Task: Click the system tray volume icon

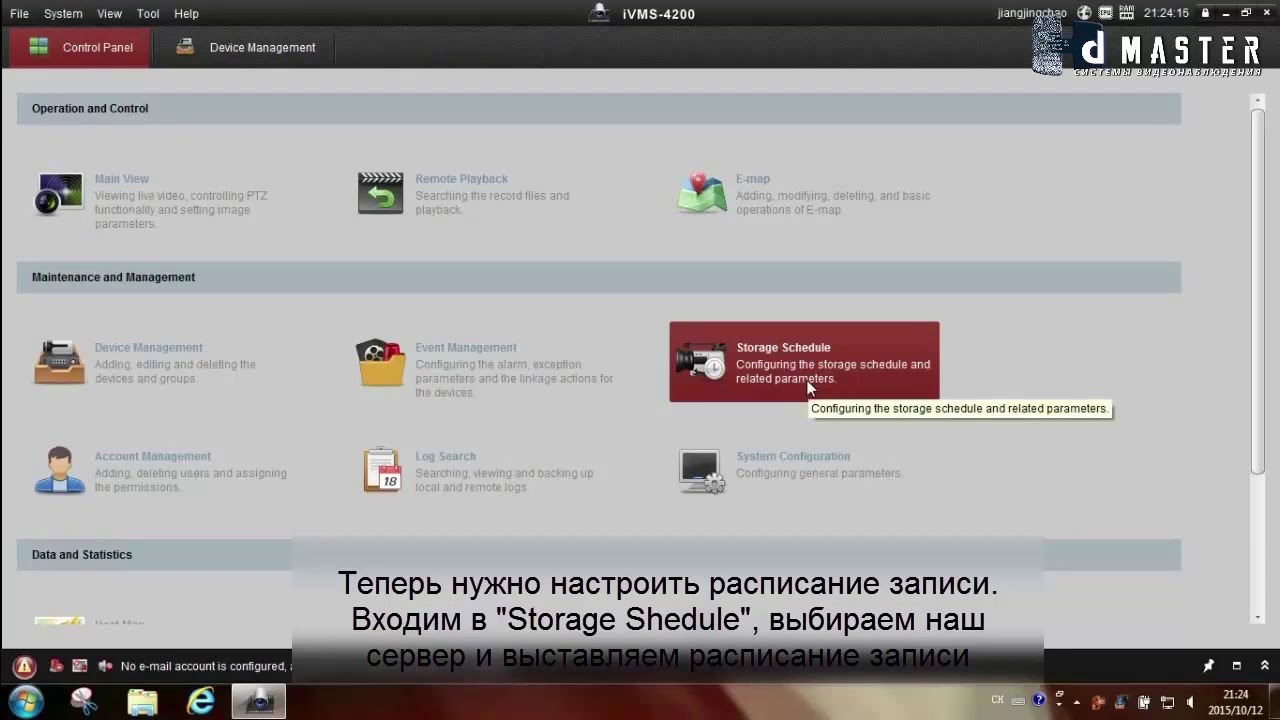Action: [1190, 702]
